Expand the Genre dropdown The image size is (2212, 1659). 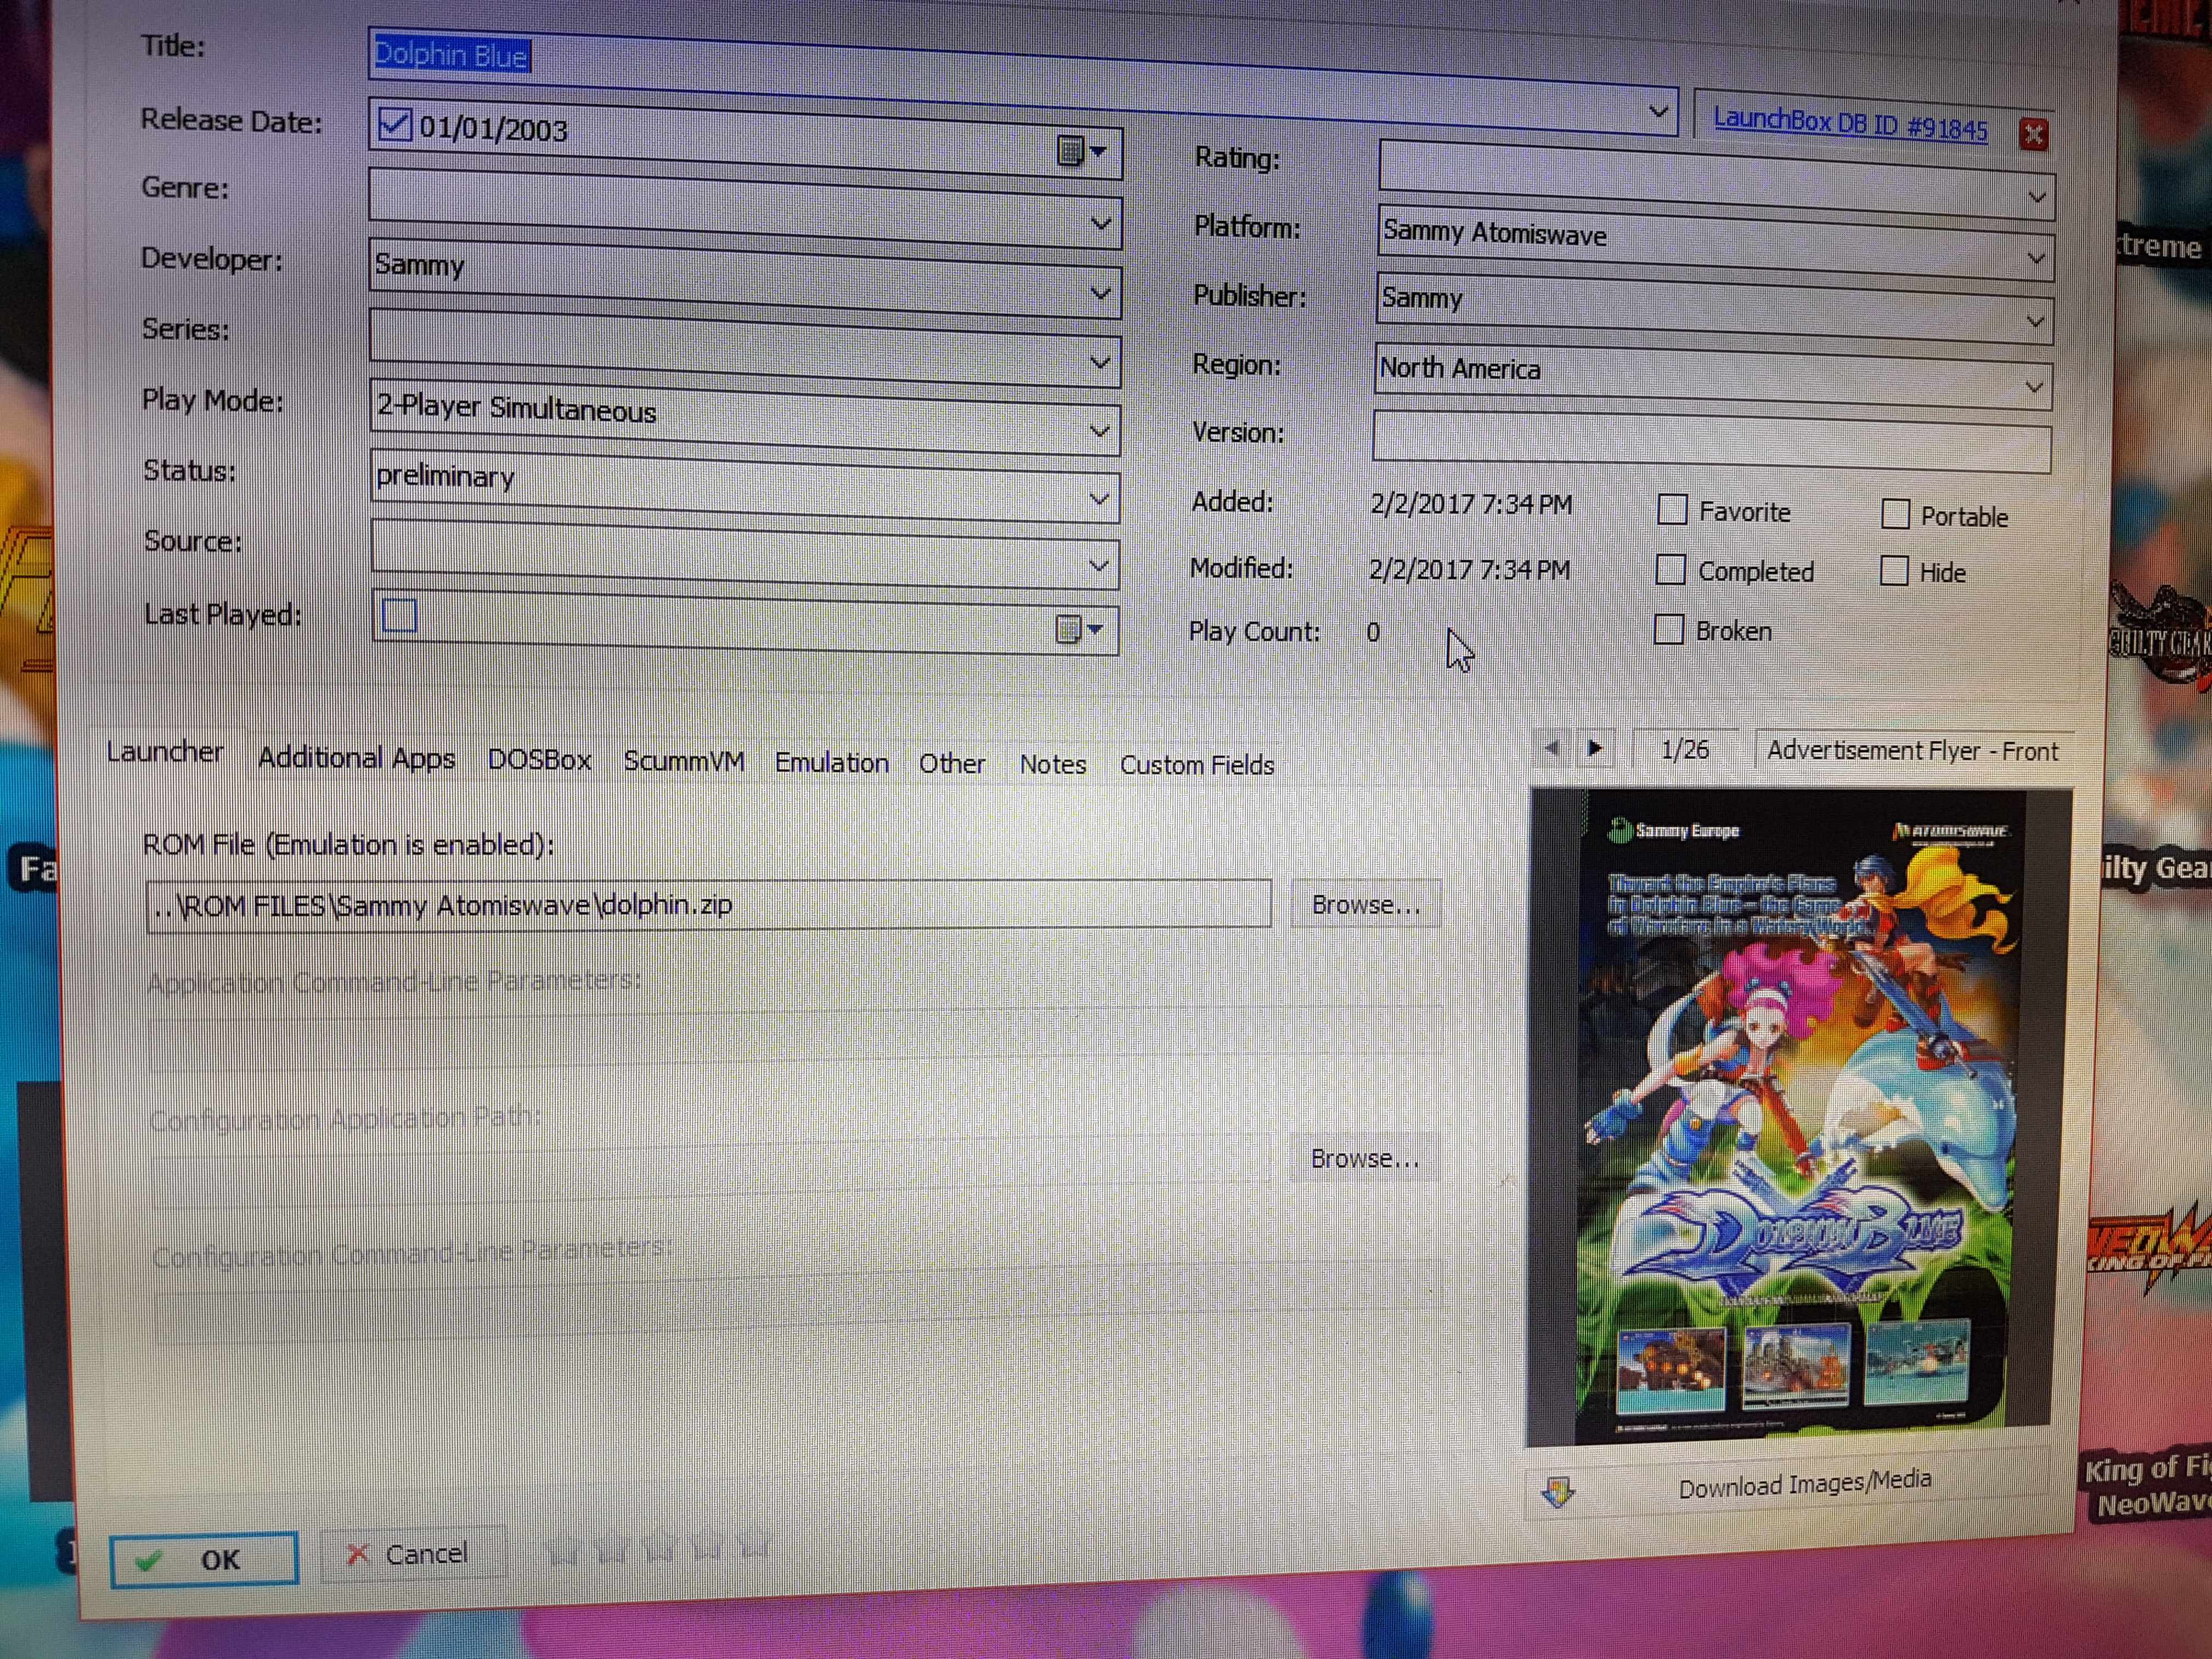tap(1100, 224)
